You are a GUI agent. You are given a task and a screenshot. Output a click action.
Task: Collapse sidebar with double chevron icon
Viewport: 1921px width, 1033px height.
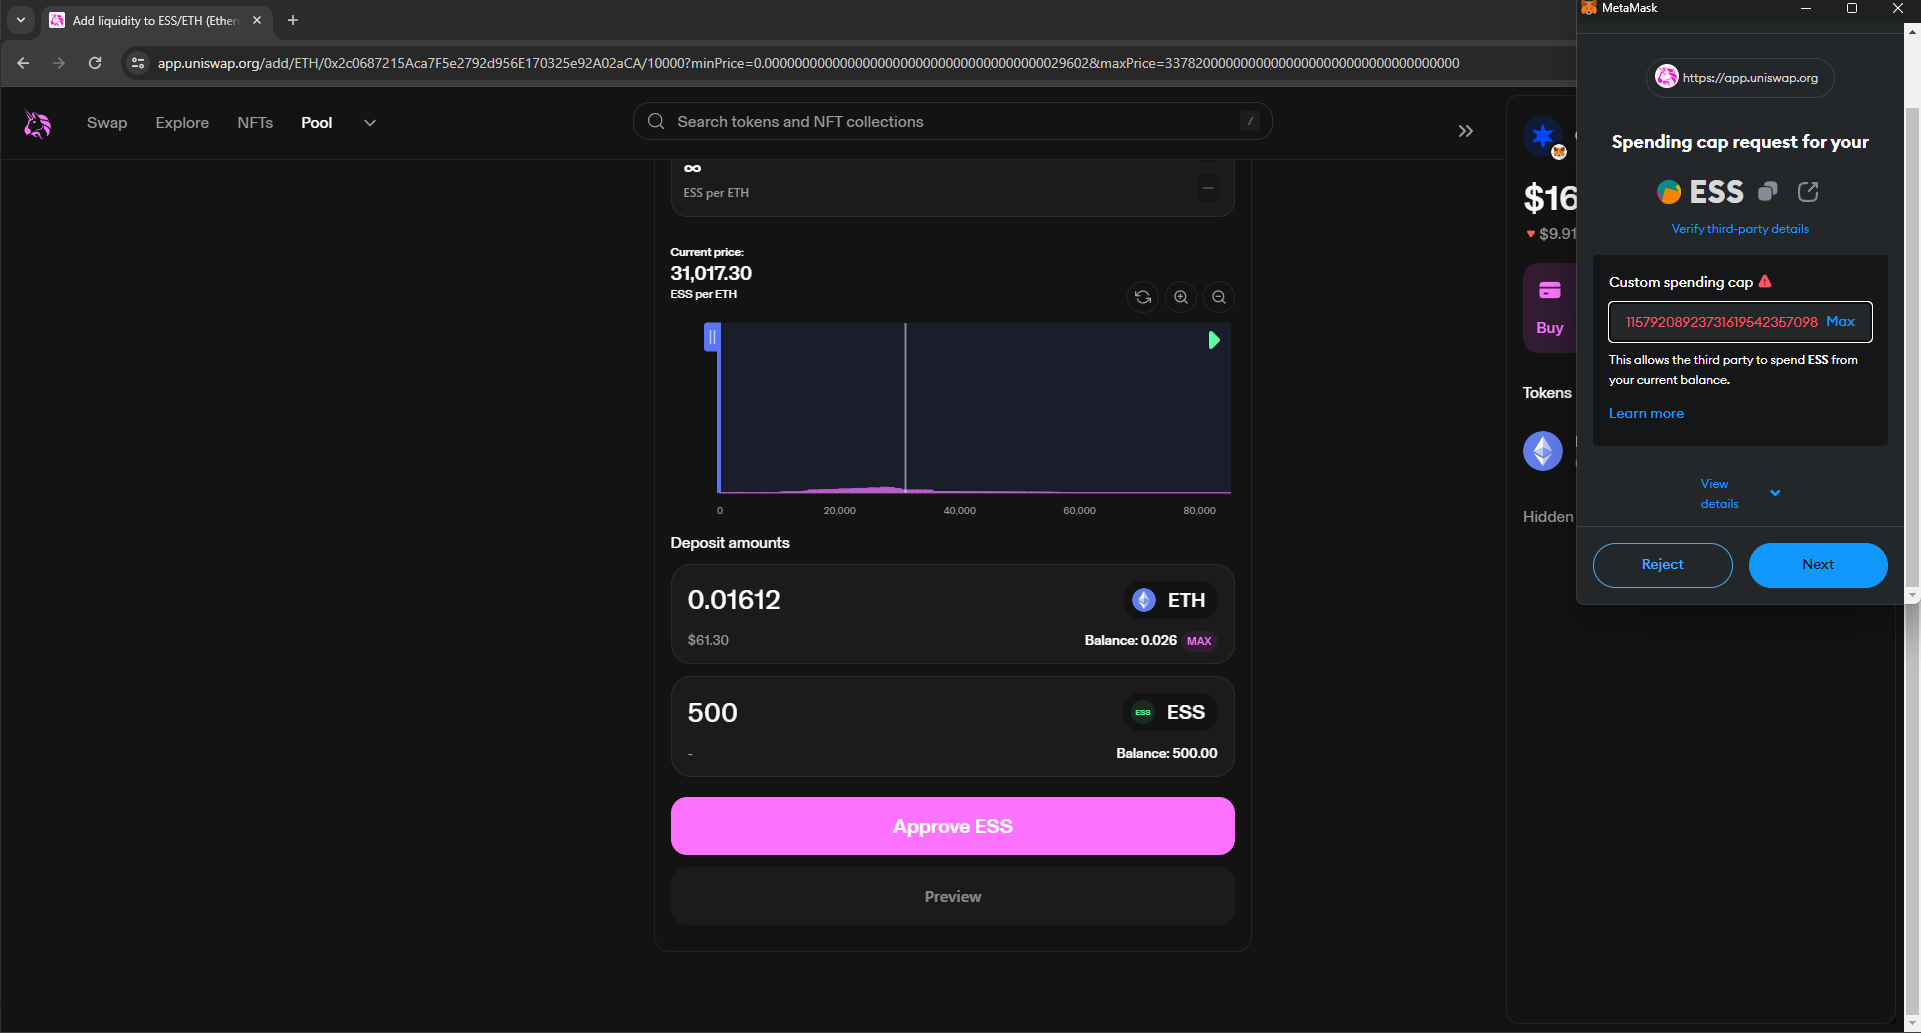(x=1465, y=131)
